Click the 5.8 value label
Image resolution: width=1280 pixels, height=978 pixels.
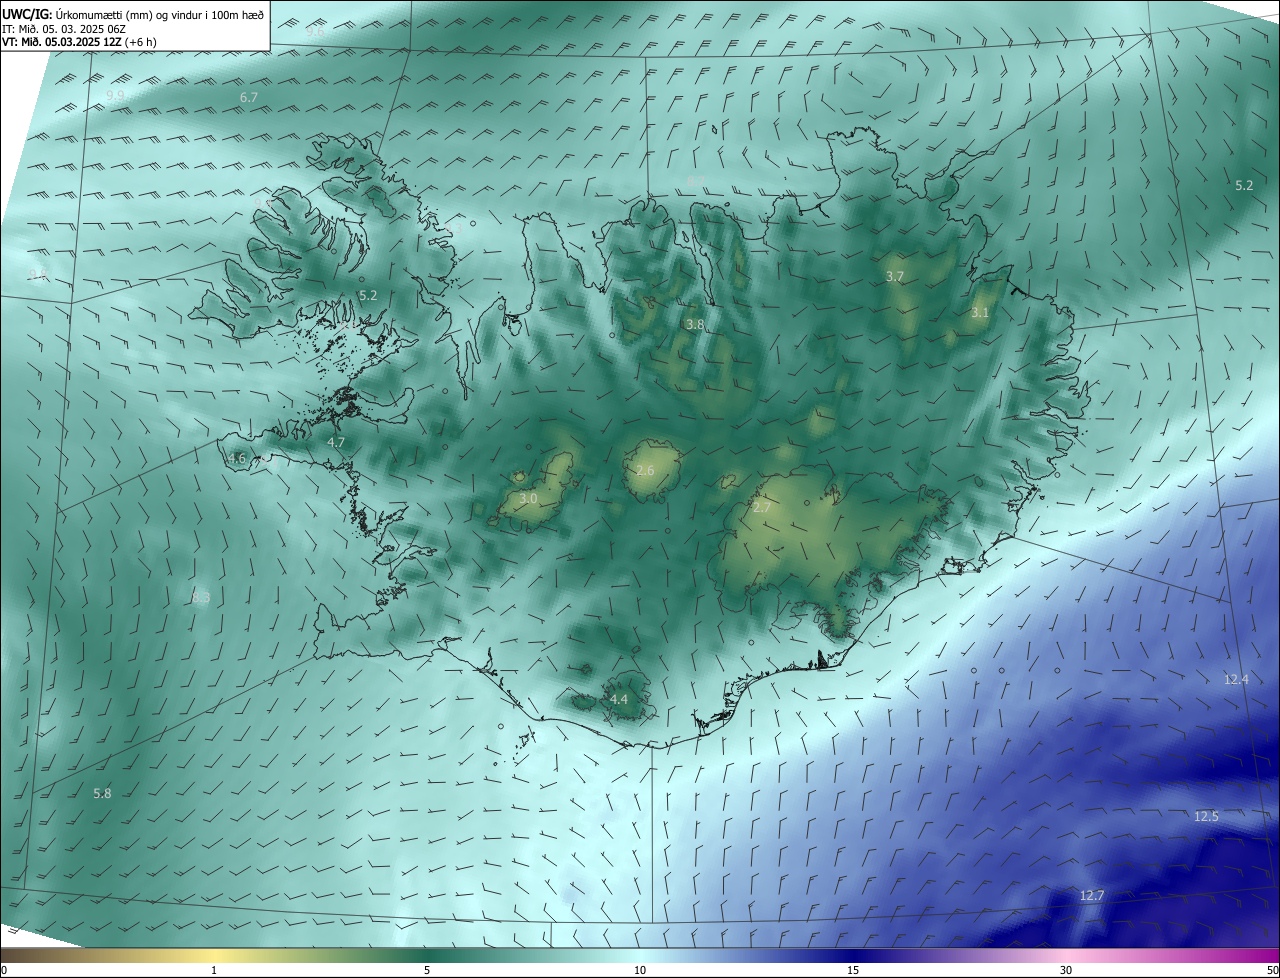[102, 793]
